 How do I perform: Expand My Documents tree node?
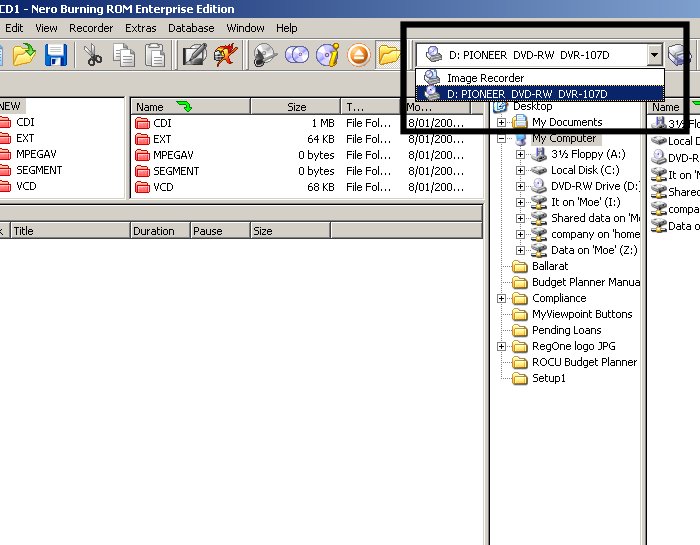(501, 122)
